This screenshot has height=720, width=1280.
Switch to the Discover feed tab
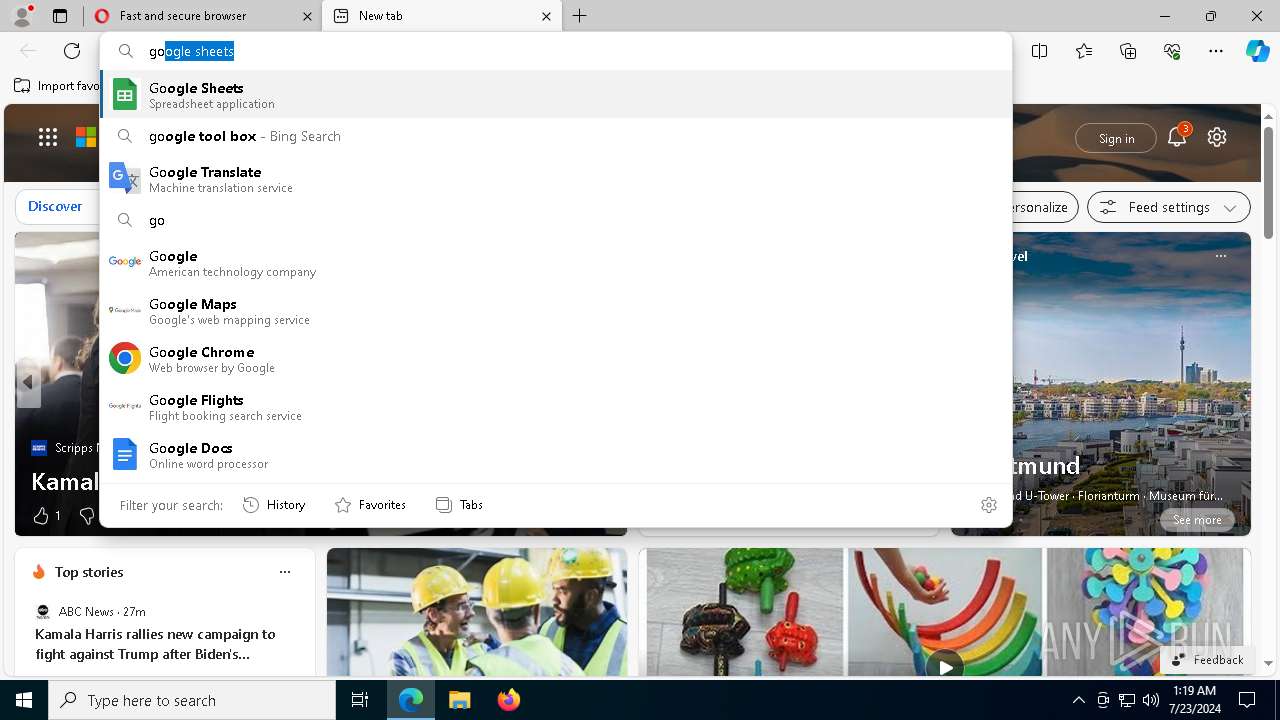click(x=55, y=207)
